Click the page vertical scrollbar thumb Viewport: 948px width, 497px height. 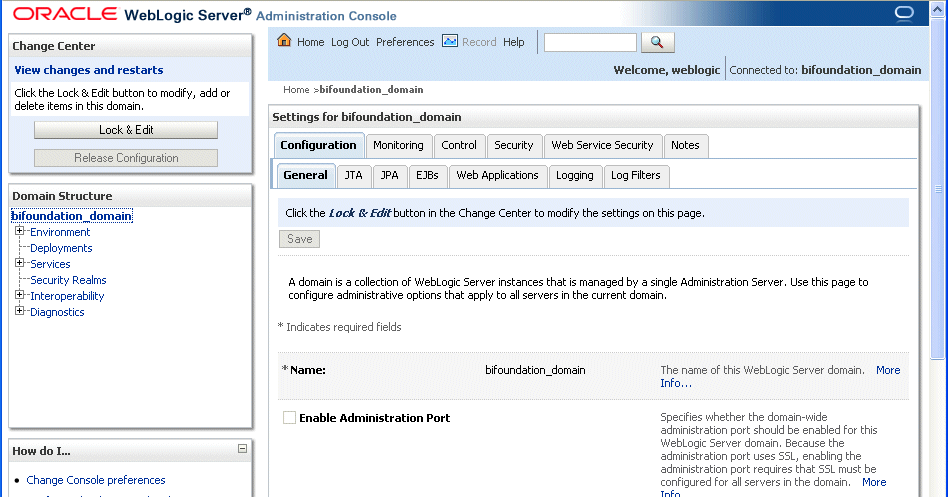(938, 187)
